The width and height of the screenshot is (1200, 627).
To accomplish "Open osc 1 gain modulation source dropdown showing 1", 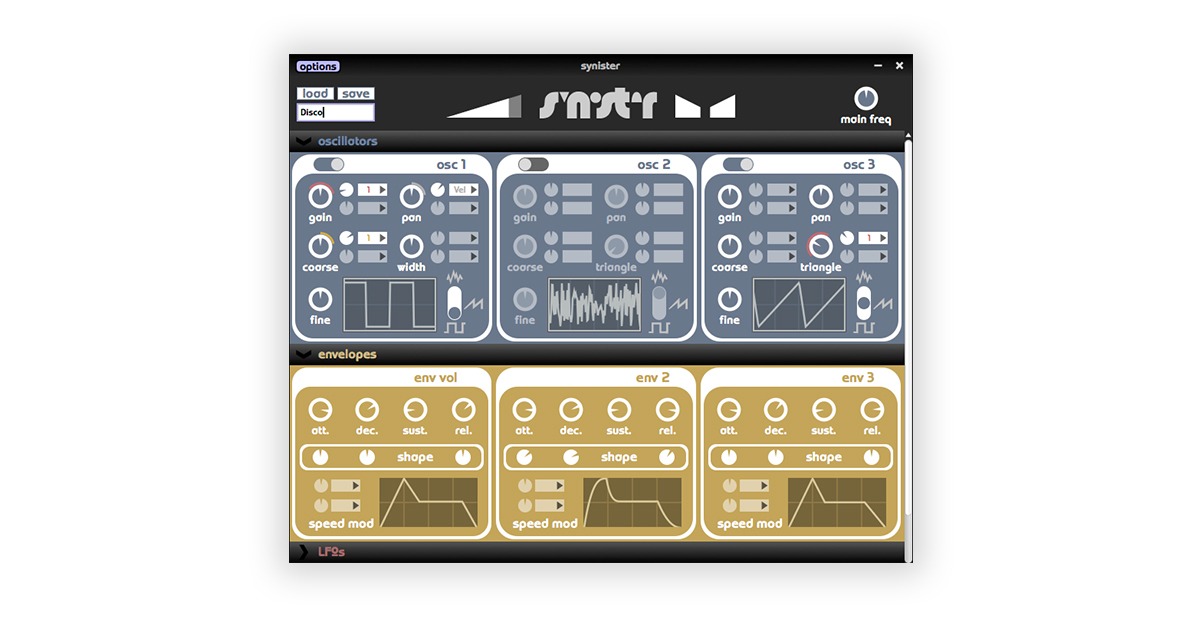I will point(373,189).
